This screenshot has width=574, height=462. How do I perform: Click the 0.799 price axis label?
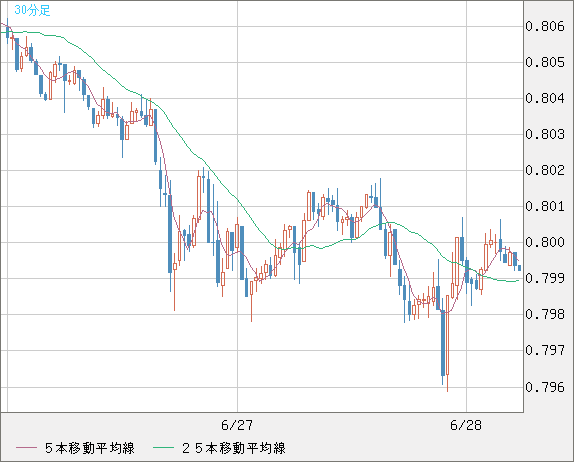click(x=545, y=278)
